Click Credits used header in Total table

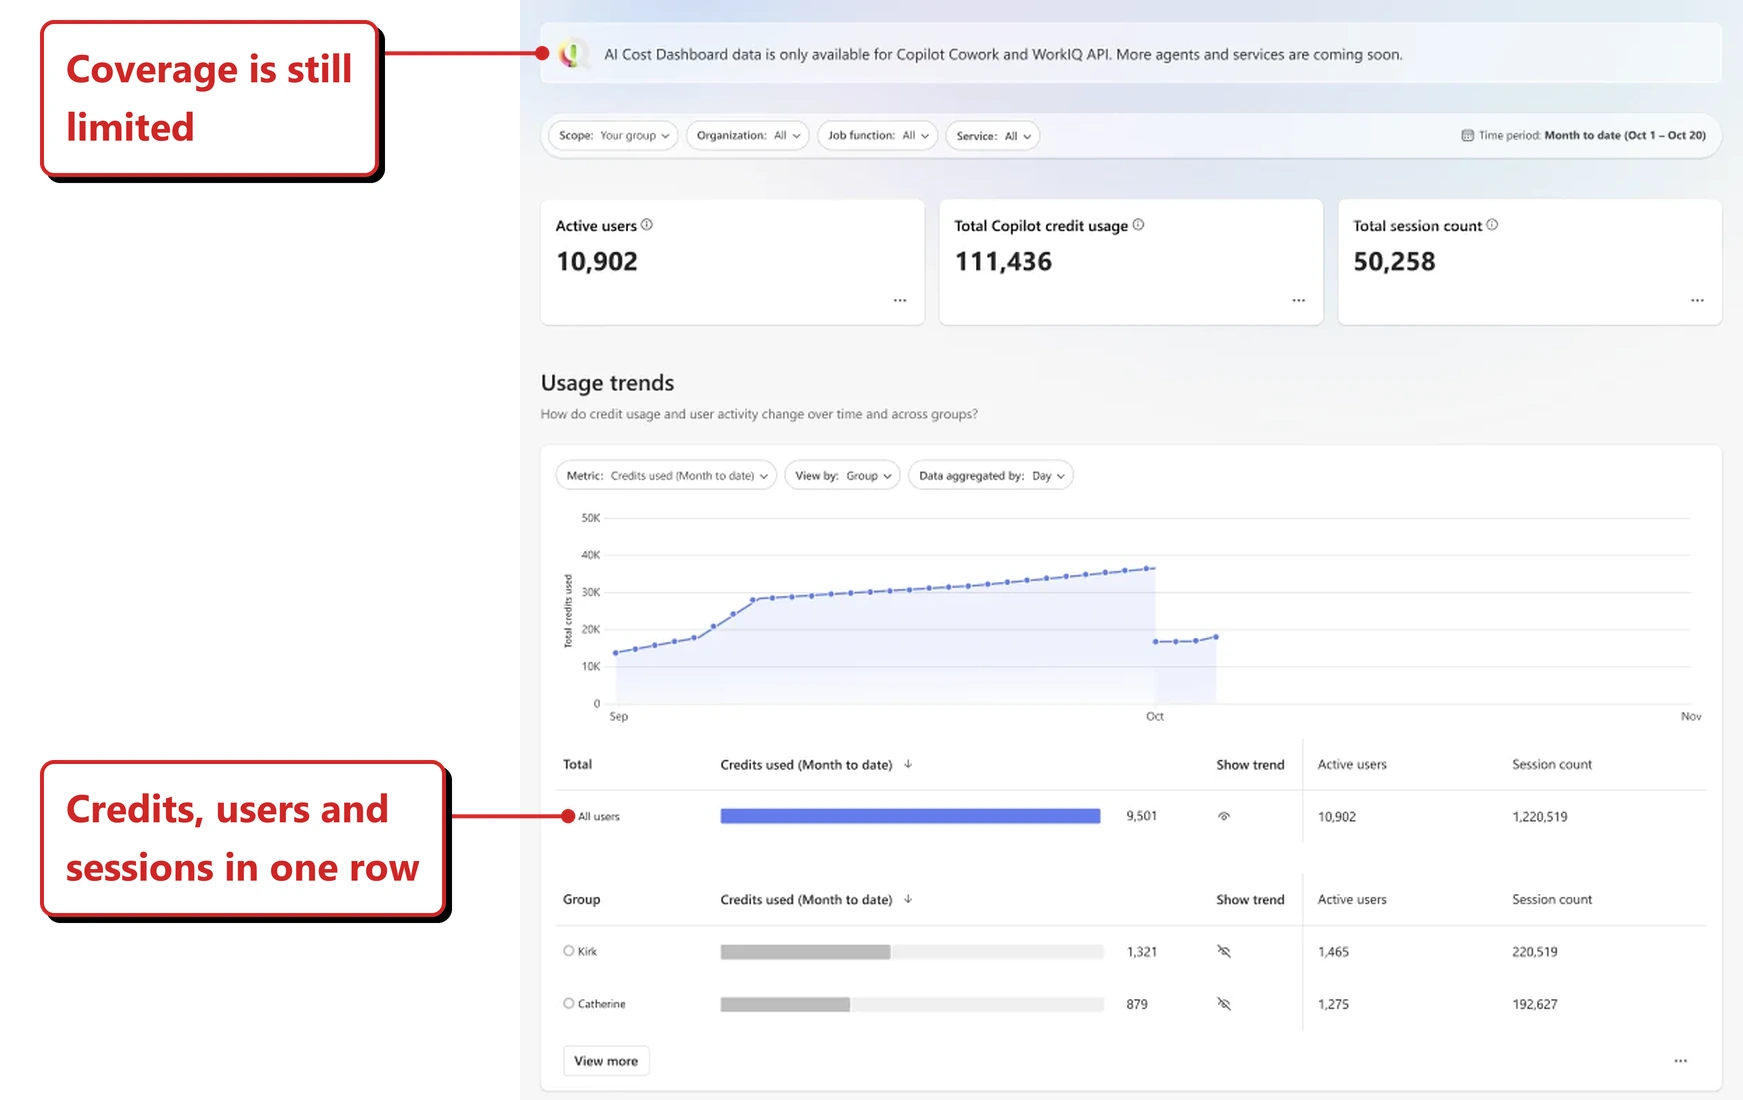pos(806,764)
